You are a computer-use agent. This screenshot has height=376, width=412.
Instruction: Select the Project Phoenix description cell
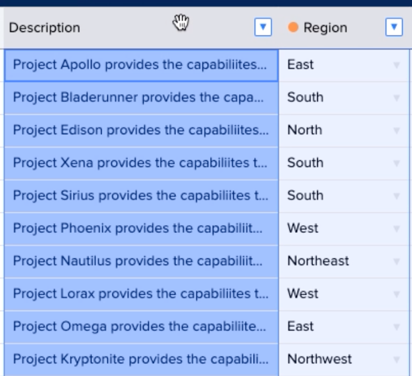[x=141, y=228]
